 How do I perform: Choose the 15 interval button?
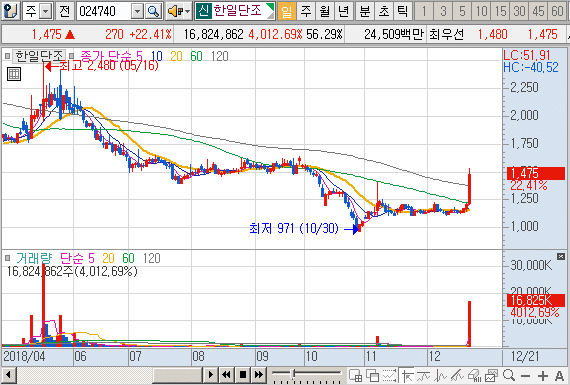coord(500,11)
